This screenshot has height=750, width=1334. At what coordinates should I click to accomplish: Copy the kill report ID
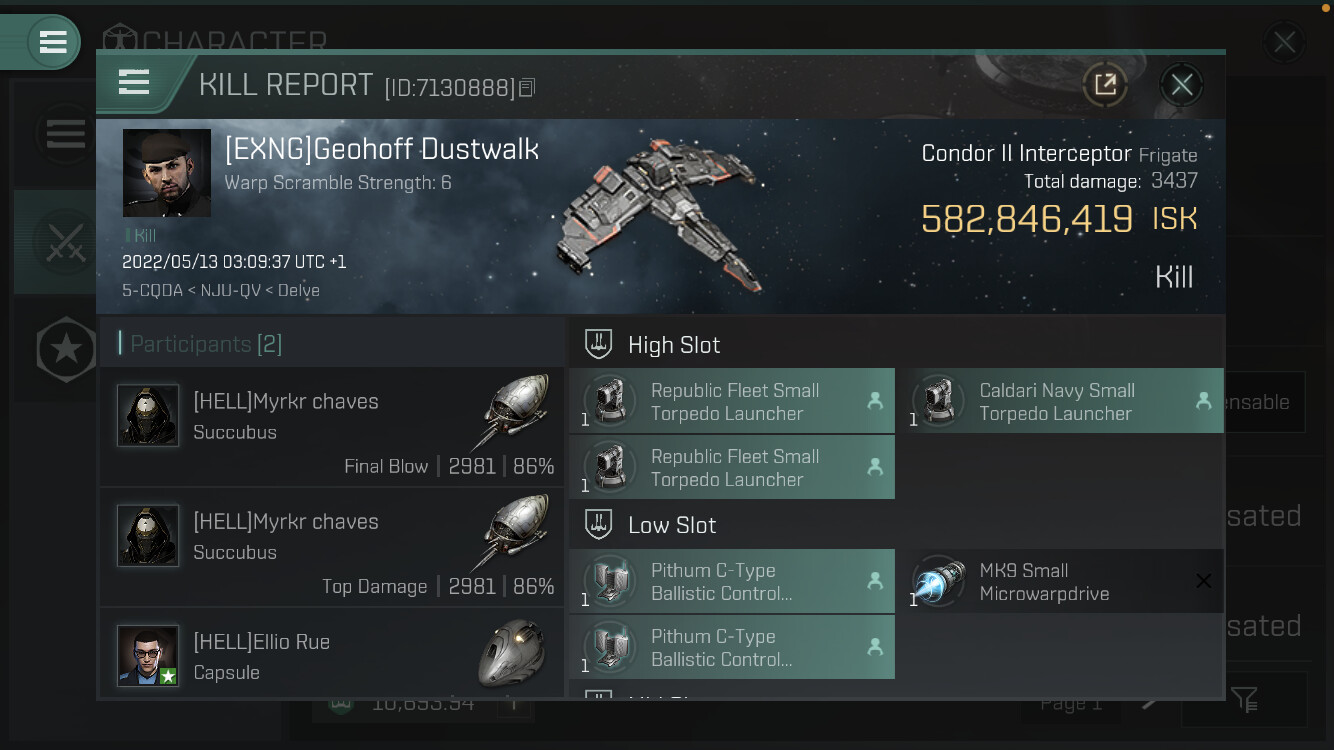tap(527, 88)
